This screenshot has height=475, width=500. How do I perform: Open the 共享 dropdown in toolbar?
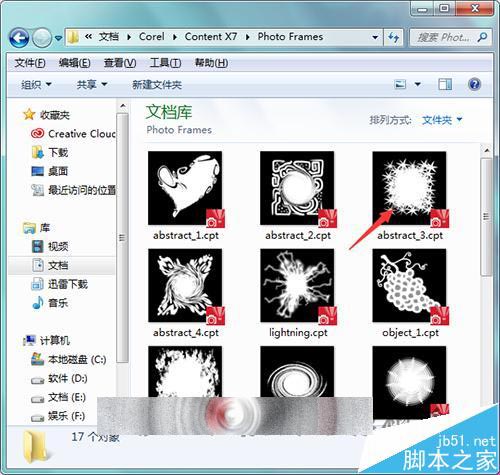pyautogui.click(x=92, y=84)
